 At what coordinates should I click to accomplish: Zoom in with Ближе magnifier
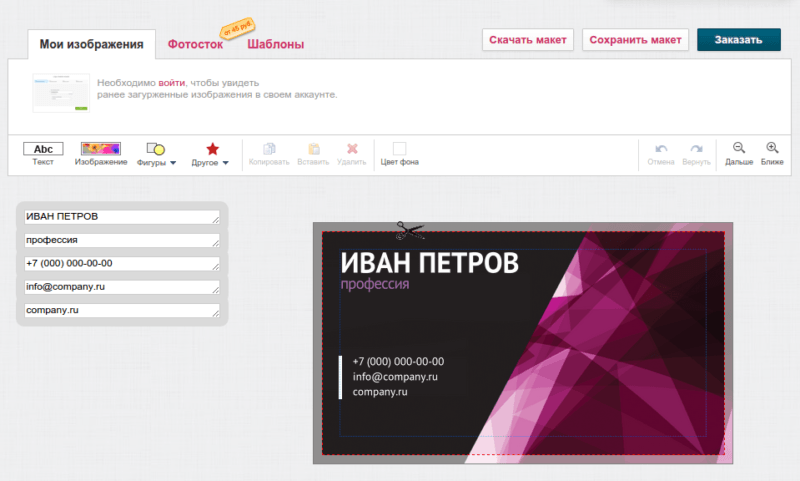[772, 148]
